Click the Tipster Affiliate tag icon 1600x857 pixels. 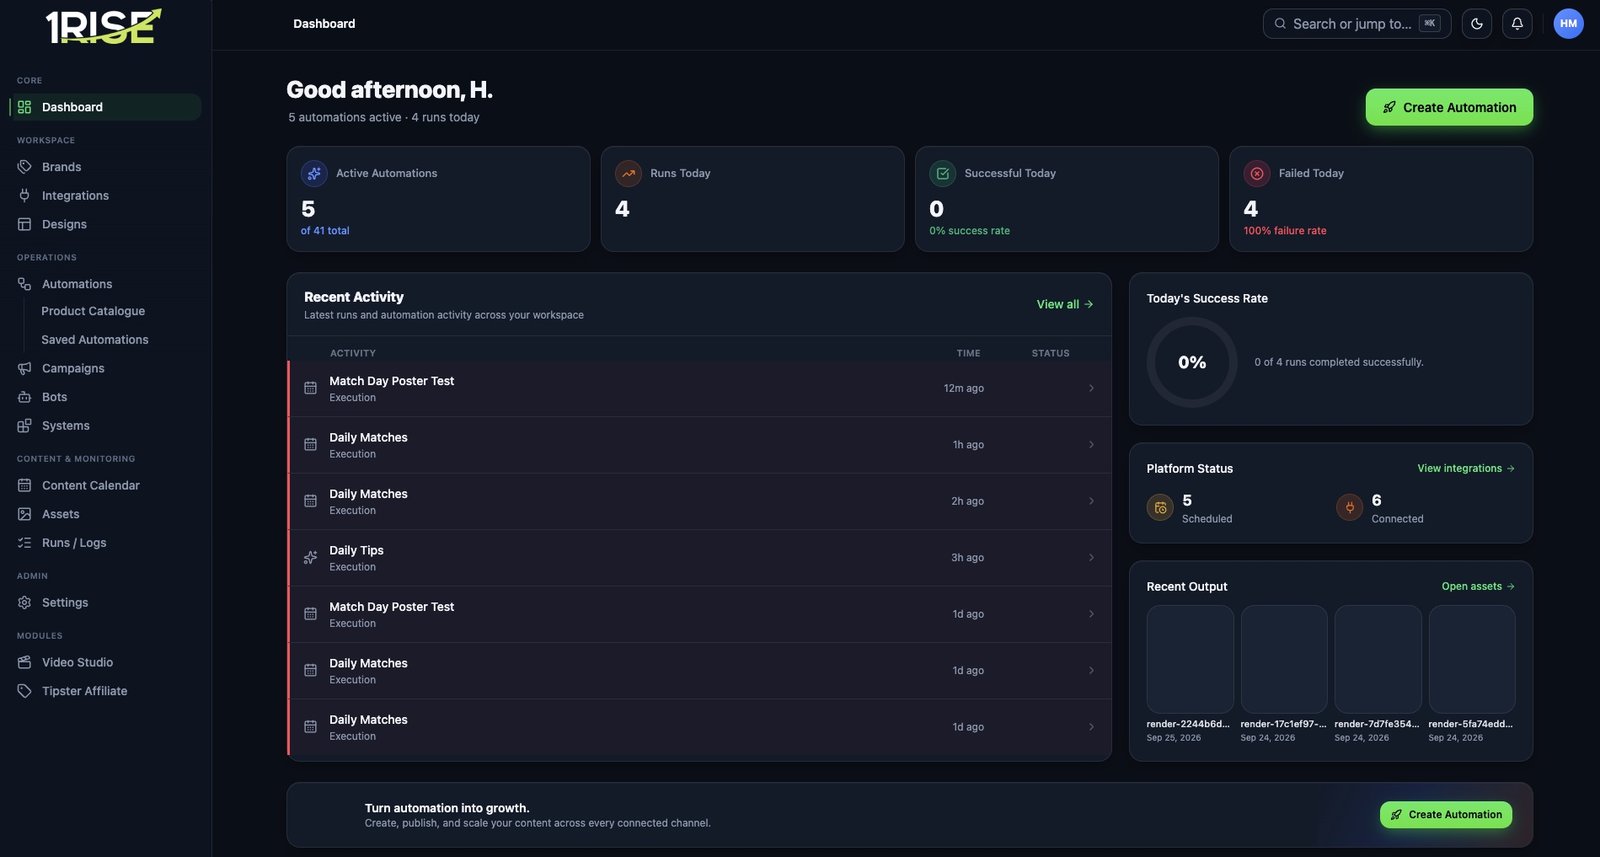(24, 691)
